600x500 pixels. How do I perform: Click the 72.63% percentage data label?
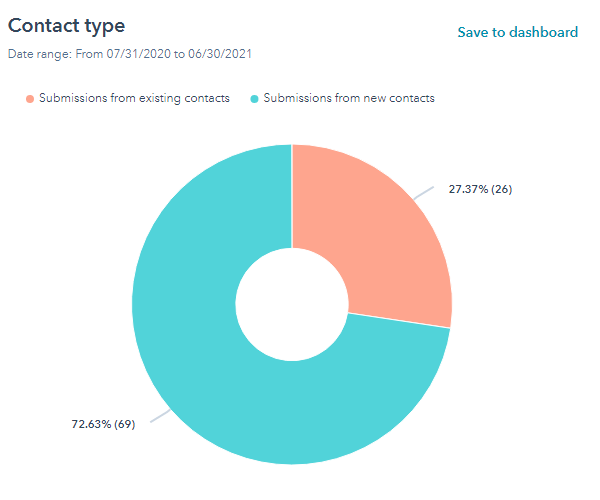[x=94, y=425]
